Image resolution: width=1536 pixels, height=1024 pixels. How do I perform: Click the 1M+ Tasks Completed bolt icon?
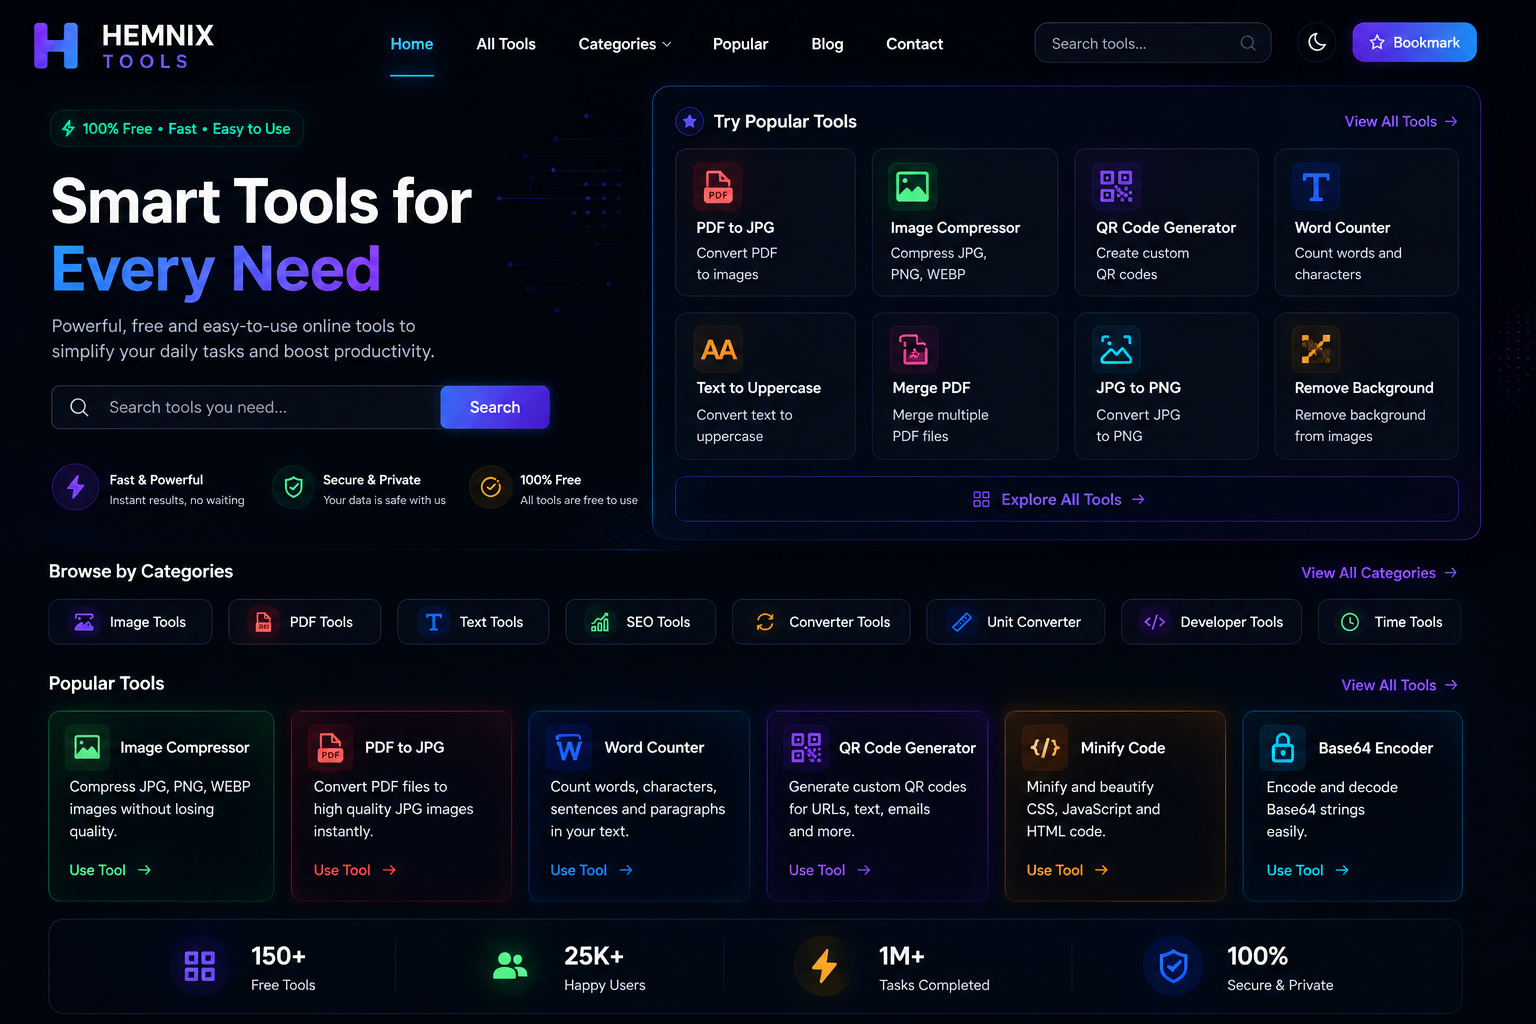coord(823,966)
